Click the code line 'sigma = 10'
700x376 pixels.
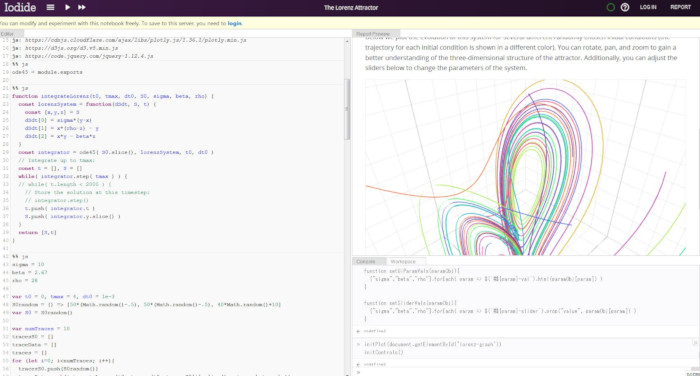(28, 265)
